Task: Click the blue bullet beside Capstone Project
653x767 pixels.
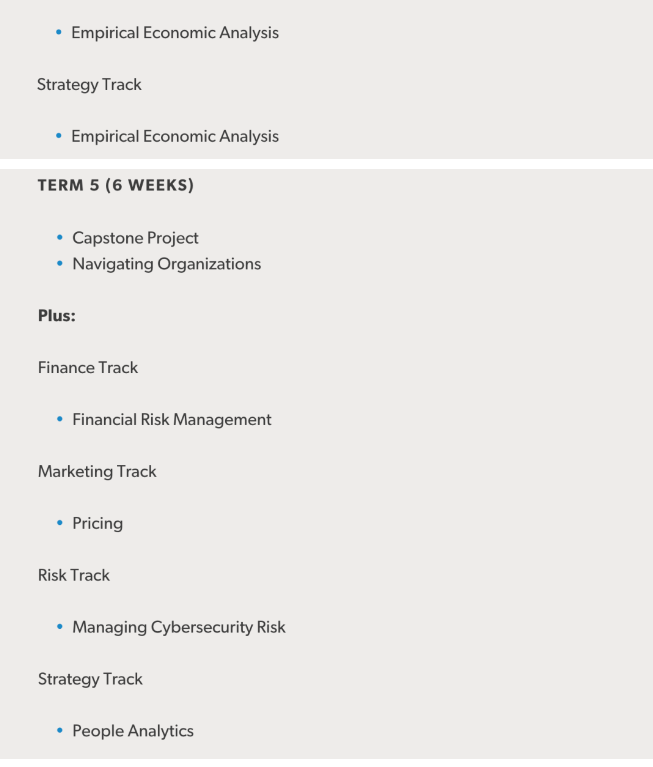Action: 60,237
